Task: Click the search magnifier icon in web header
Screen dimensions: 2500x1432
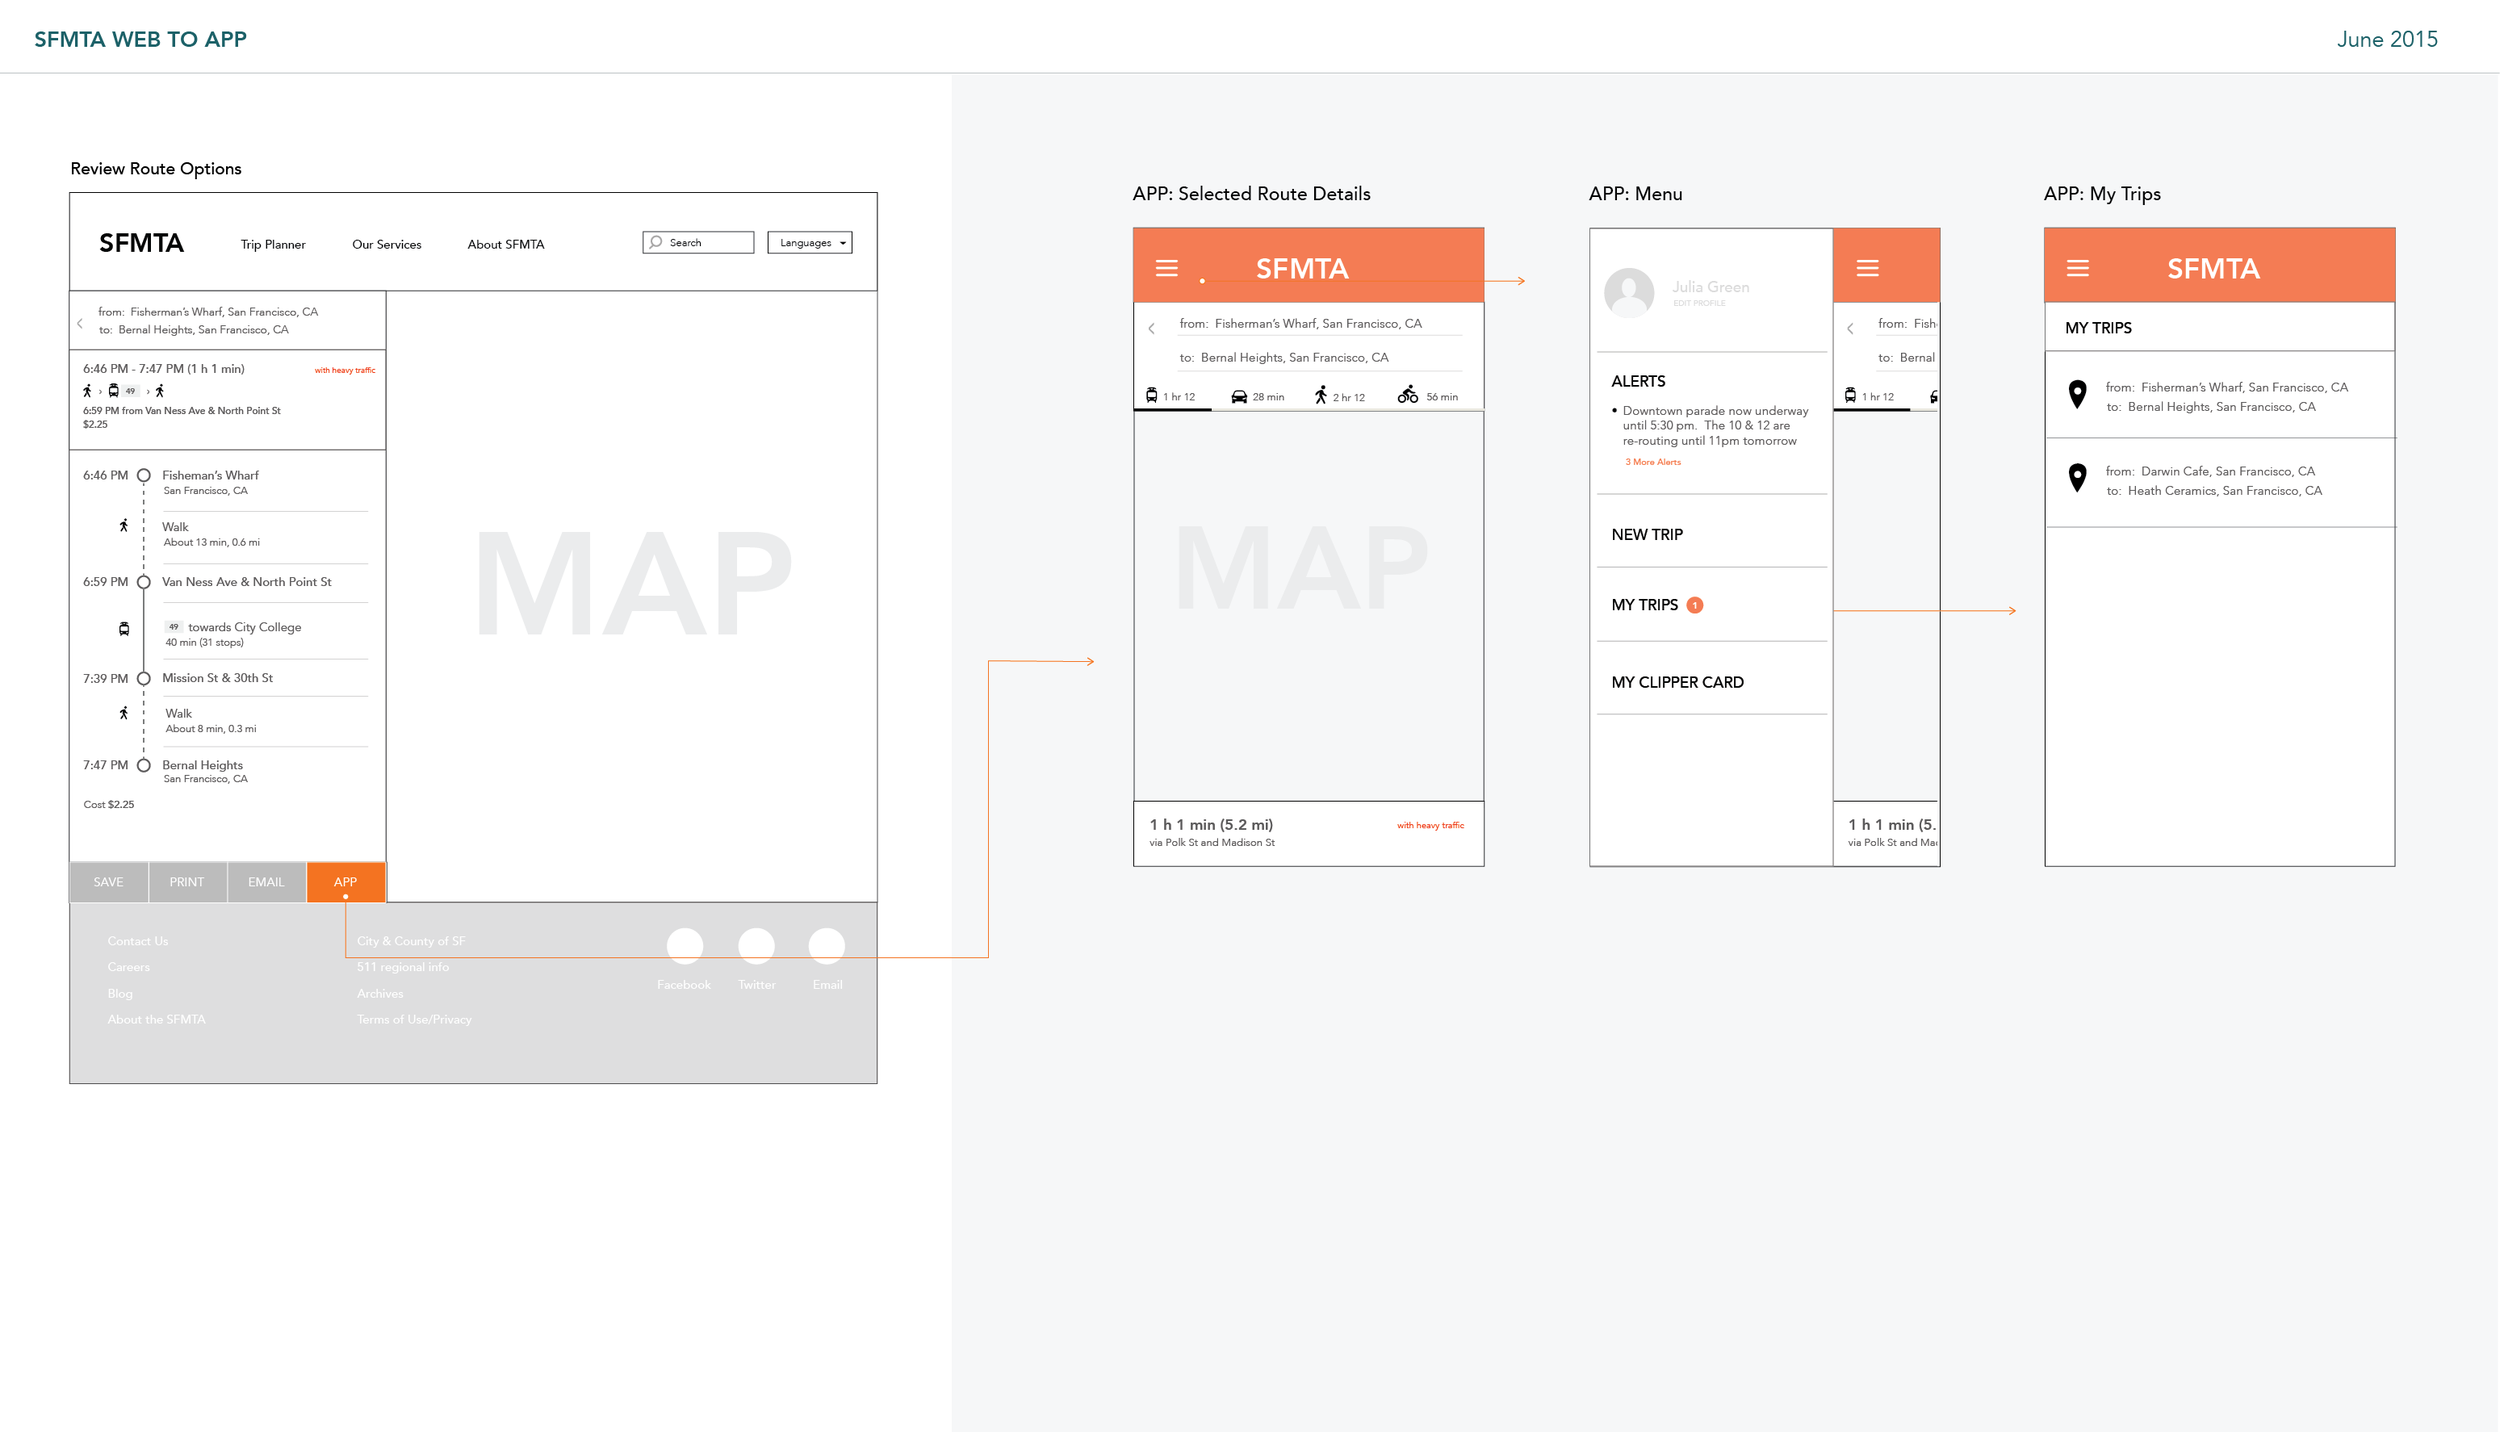Action: pyautogui.click(x=656, y=242)
